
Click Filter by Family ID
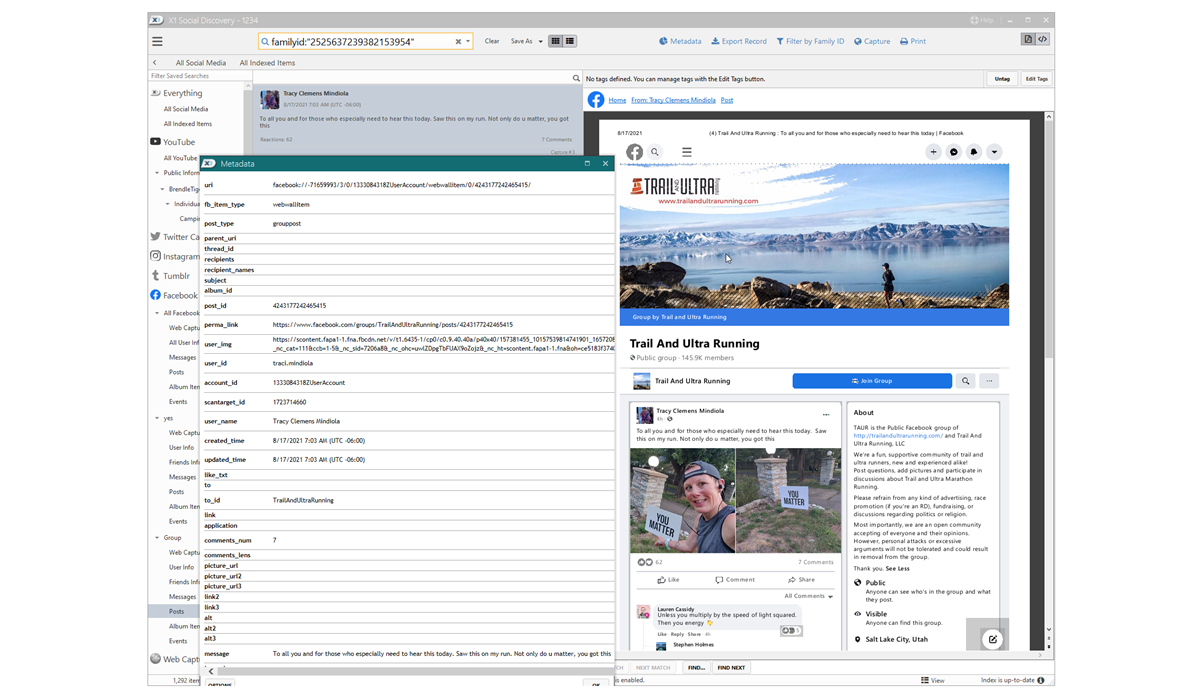810,41
